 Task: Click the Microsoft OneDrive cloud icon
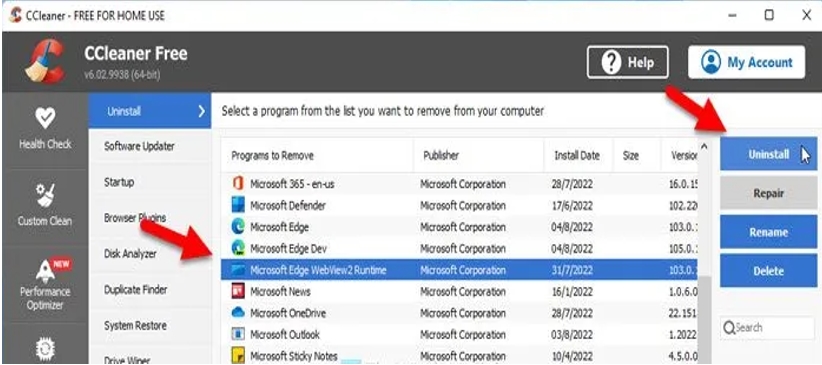click(x=238, y=313)
